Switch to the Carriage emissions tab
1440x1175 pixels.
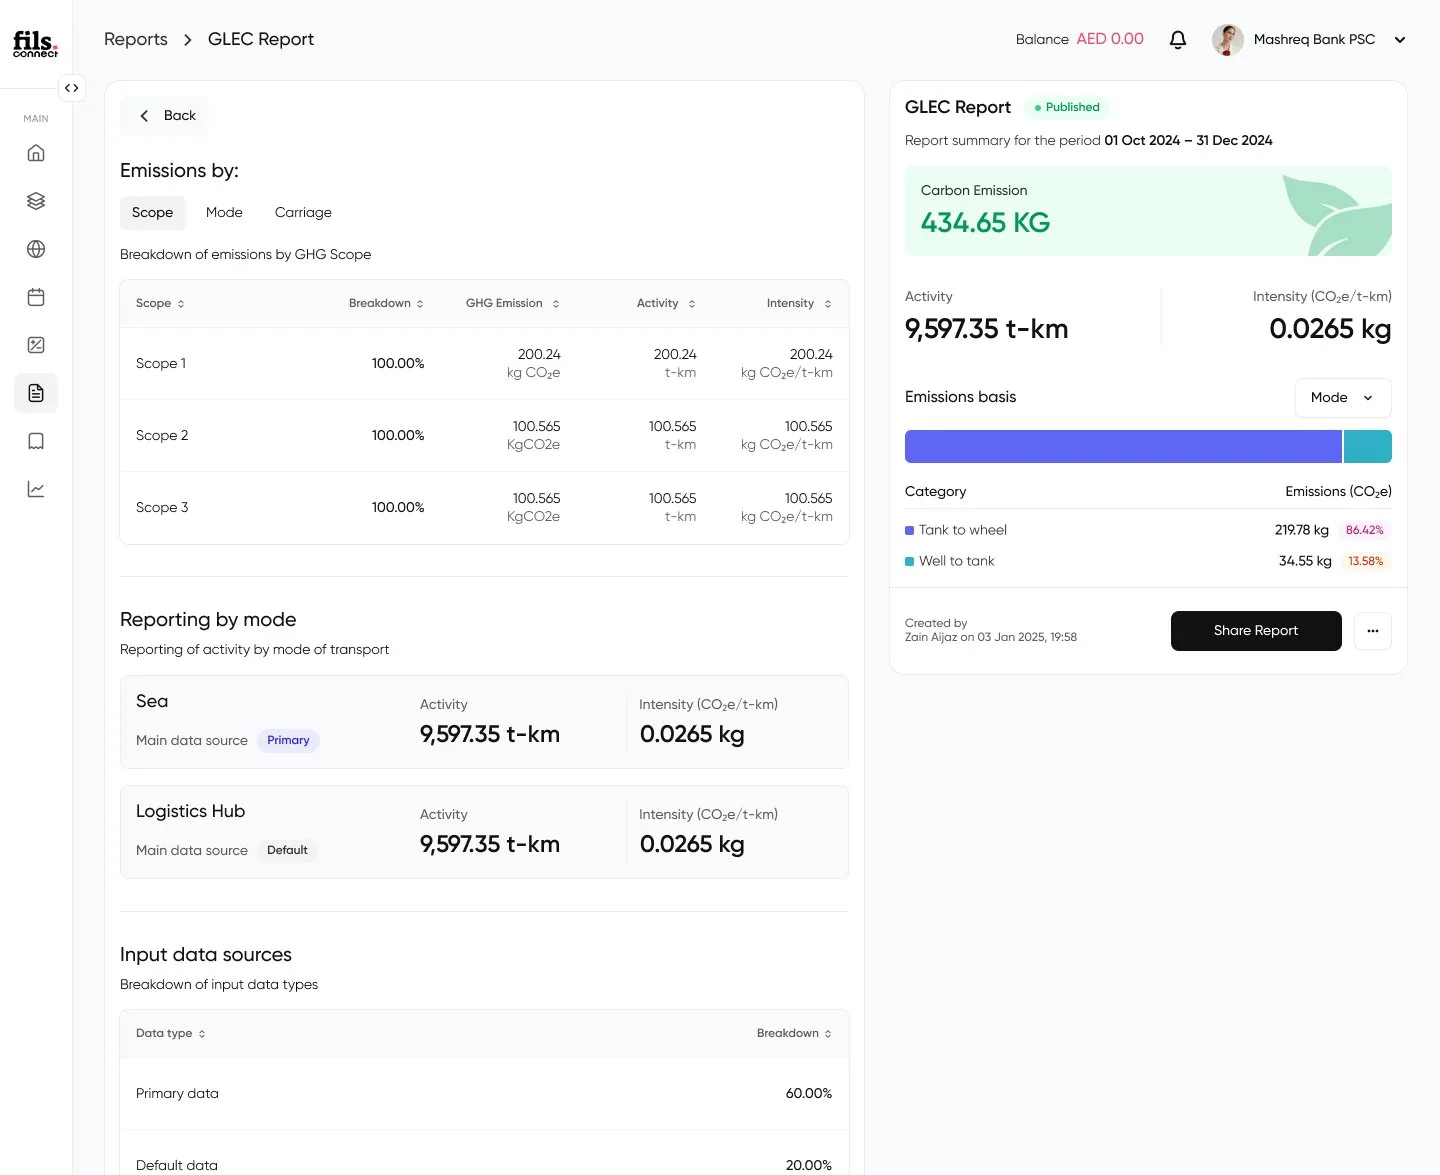point(303,212)
